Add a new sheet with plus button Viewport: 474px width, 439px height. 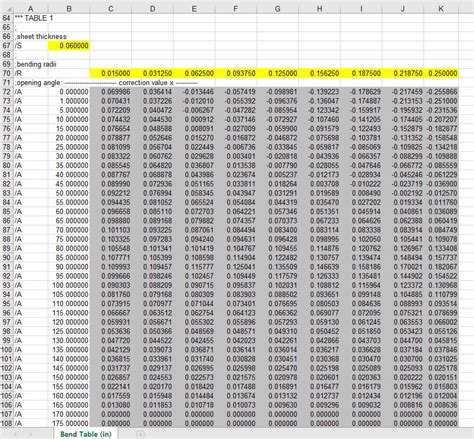click(x=141, y=434)
